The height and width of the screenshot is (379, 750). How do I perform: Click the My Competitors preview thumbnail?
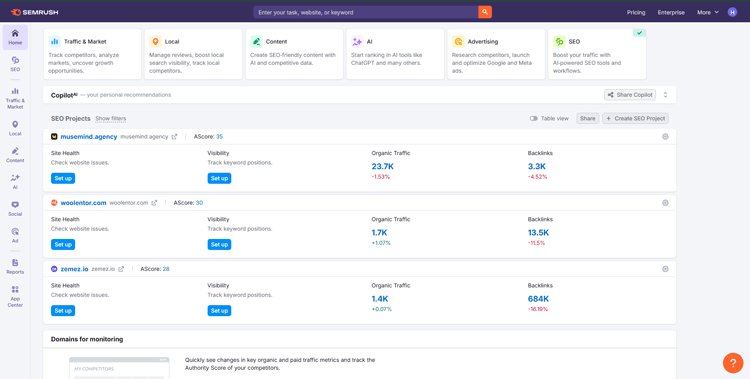(119, 368)
